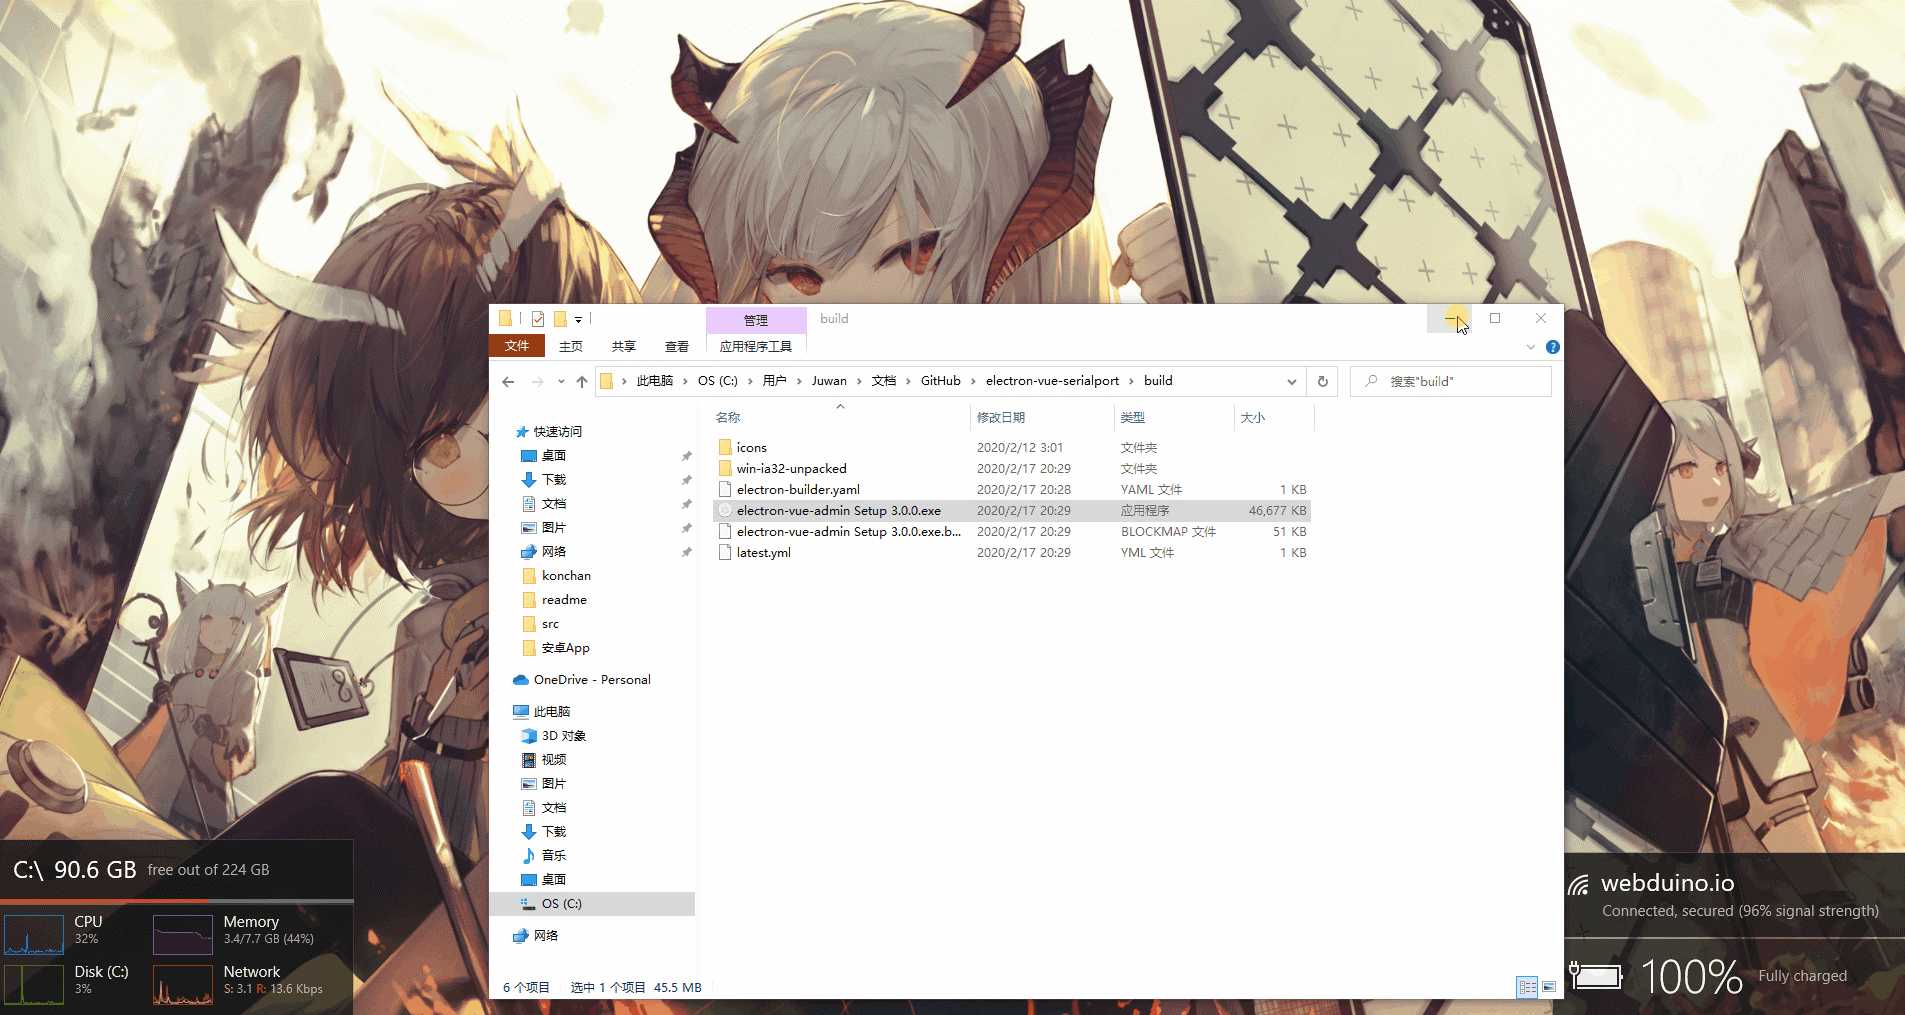Open the src folder in sidebar
Viewport: 1905px width, 1015px height.
click(550, 623)
